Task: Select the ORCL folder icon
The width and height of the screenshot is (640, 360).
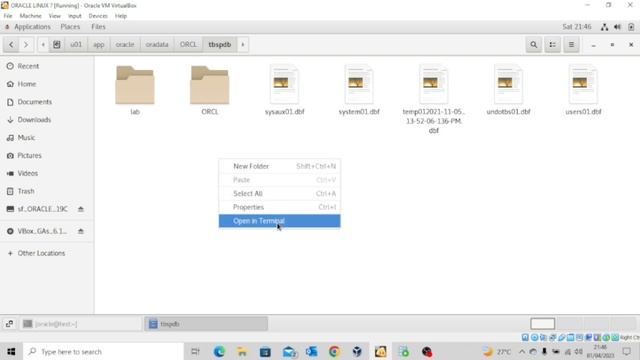Action: coord(210,85)
